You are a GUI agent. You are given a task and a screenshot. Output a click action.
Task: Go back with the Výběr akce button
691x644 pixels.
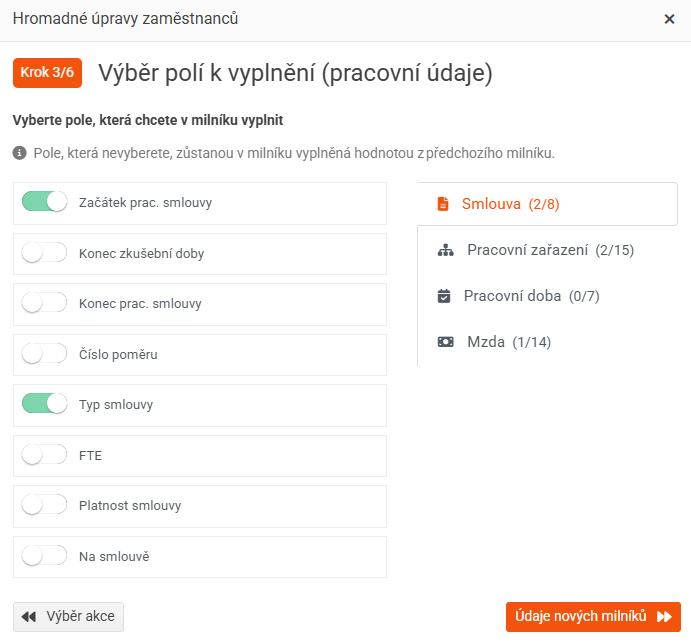(x=68, y=616)
